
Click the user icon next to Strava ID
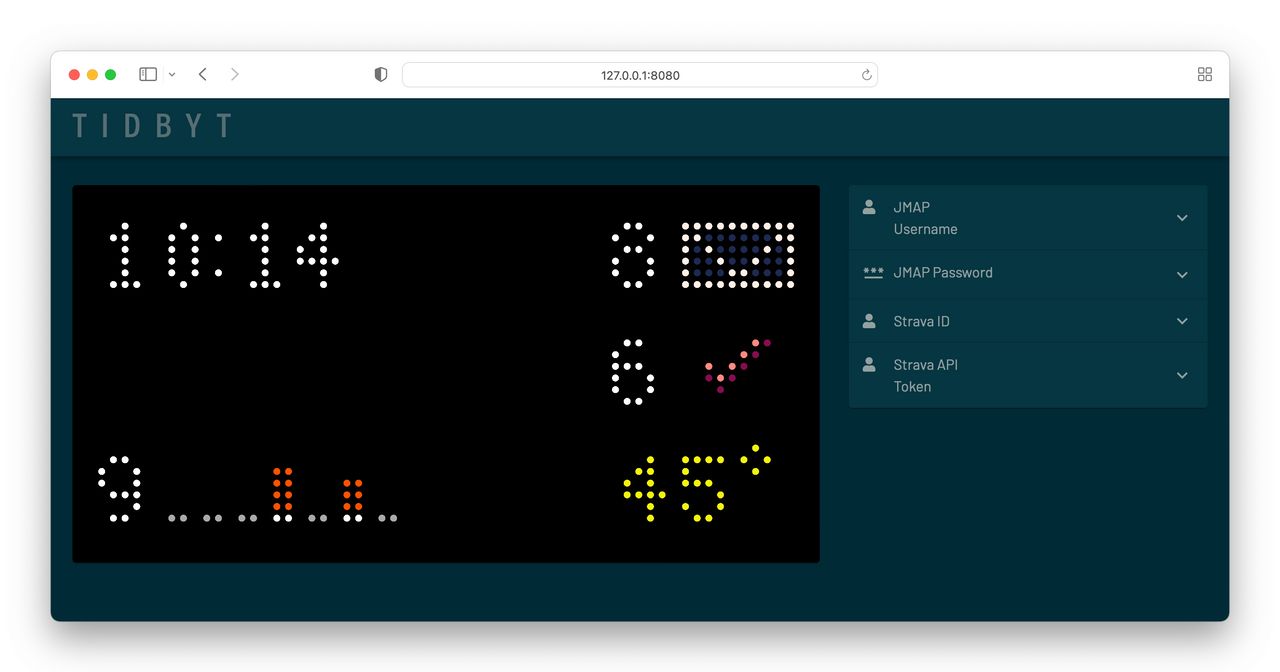(869, 320)
